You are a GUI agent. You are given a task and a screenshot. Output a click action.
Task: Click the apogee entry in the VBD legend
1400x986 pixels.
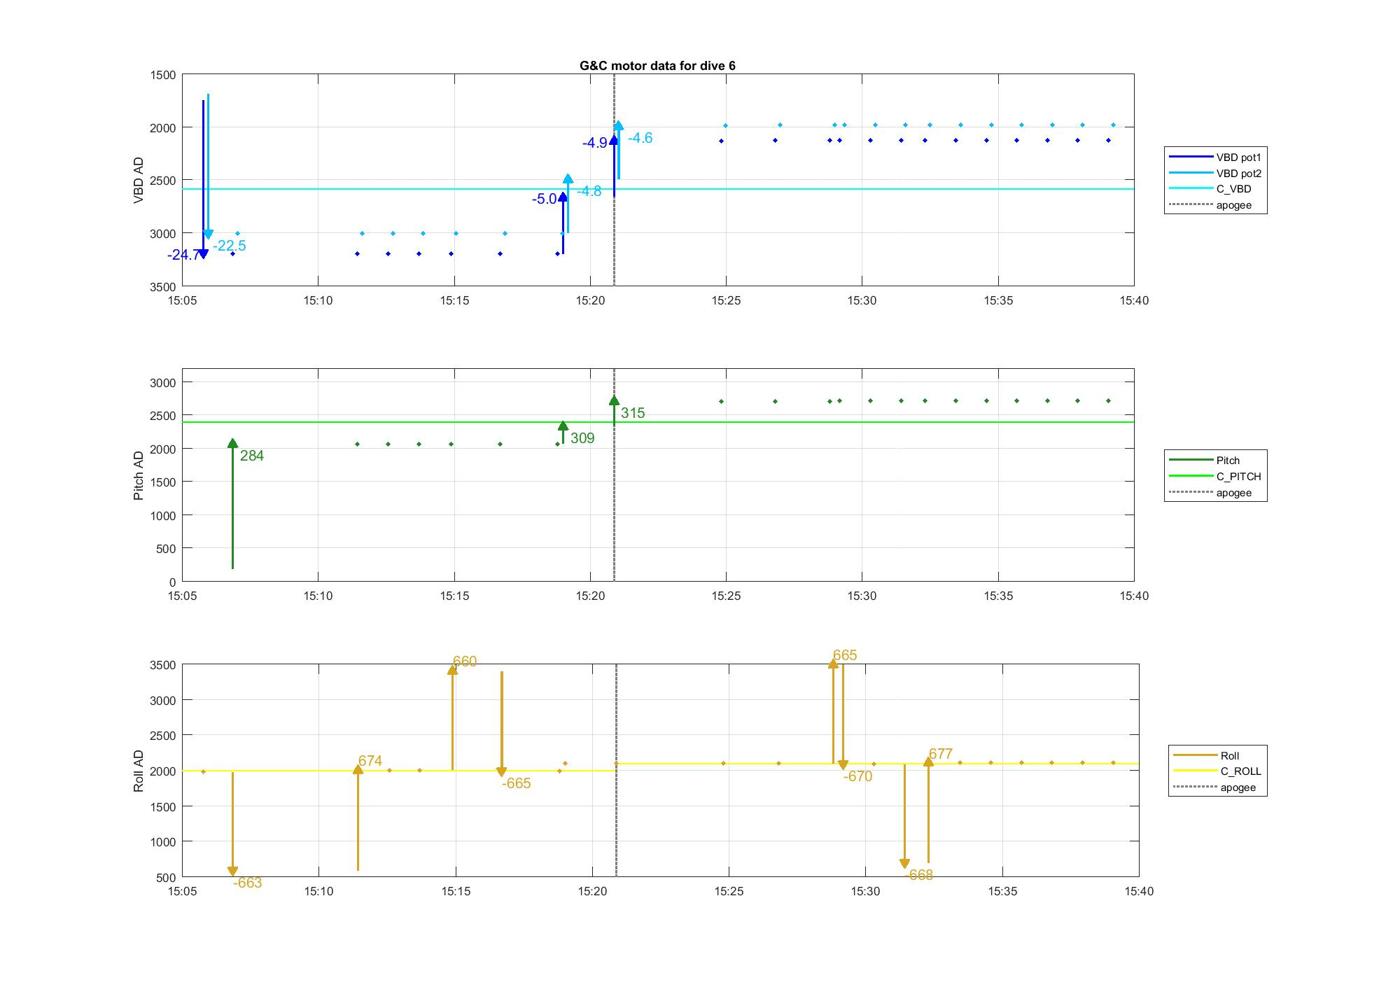click(1210, 205)
